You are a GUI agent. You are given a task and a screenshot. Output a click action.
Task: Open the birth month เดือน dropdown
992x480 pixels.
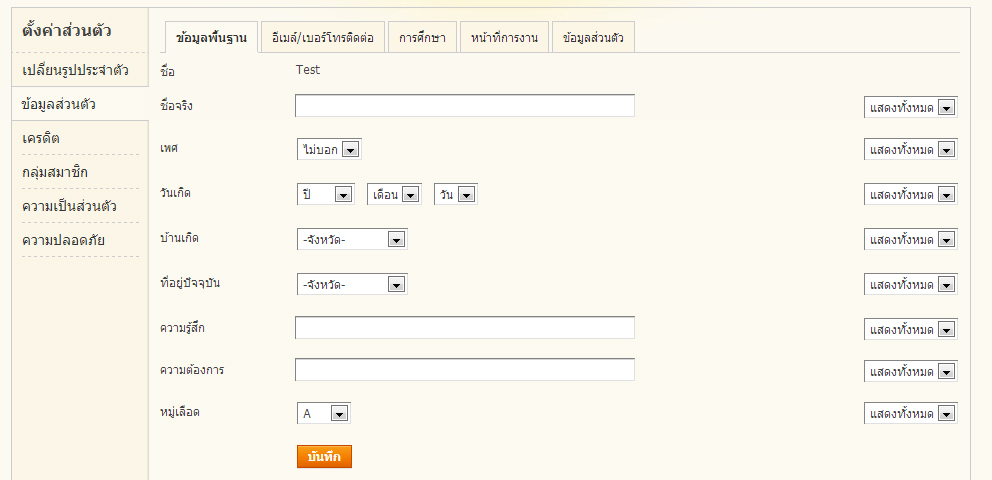394,195
